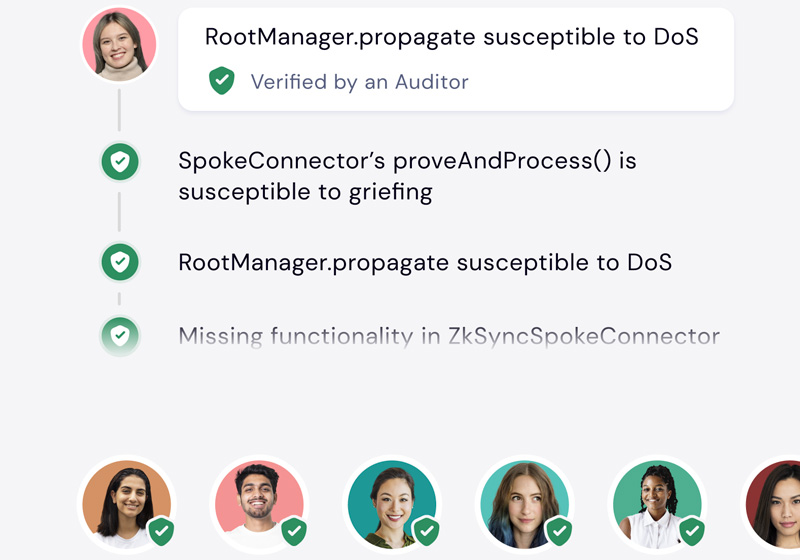This screenshot has height=560, width=800.
Task: Click the faded shield icon by ZkSyncSpokeConnector
Action: tap(120, 335)
